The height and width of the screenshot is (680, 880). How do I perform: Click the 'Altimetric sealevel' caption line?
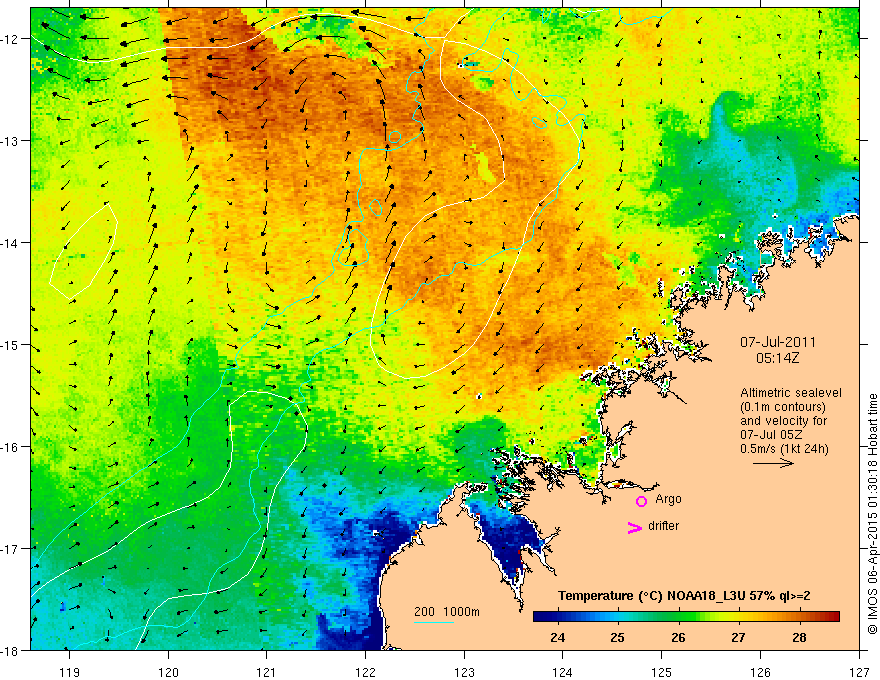[x=791, y=393]
